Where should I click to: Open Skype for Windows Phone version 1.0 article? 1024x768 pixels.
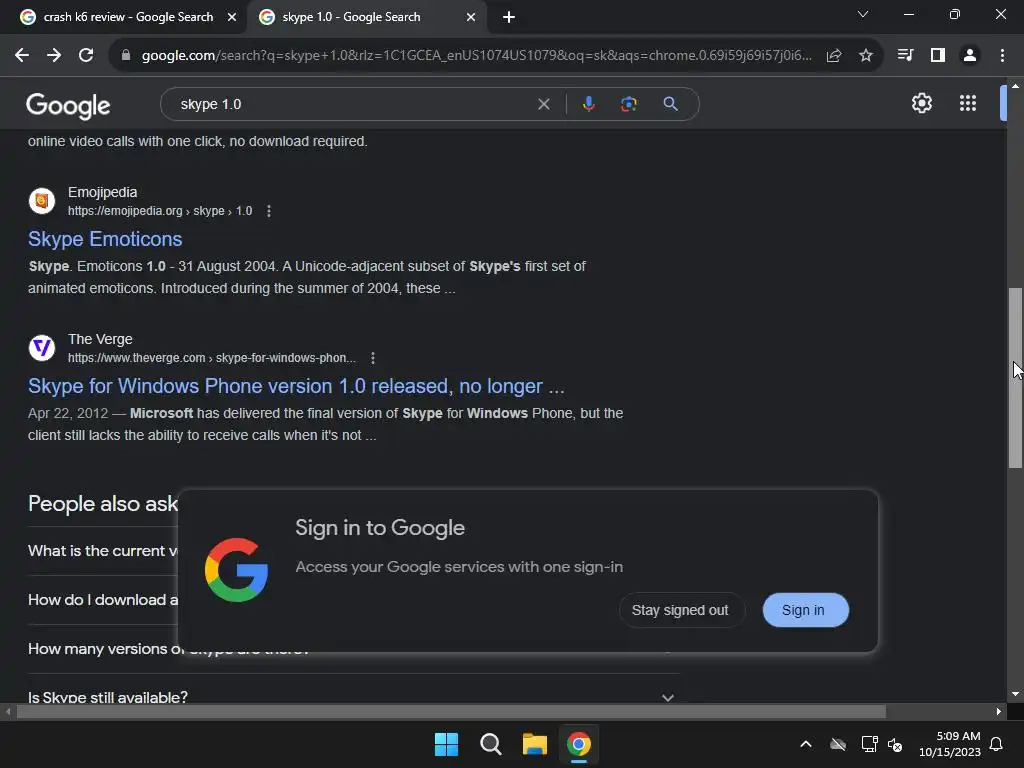tap(296, 386)
